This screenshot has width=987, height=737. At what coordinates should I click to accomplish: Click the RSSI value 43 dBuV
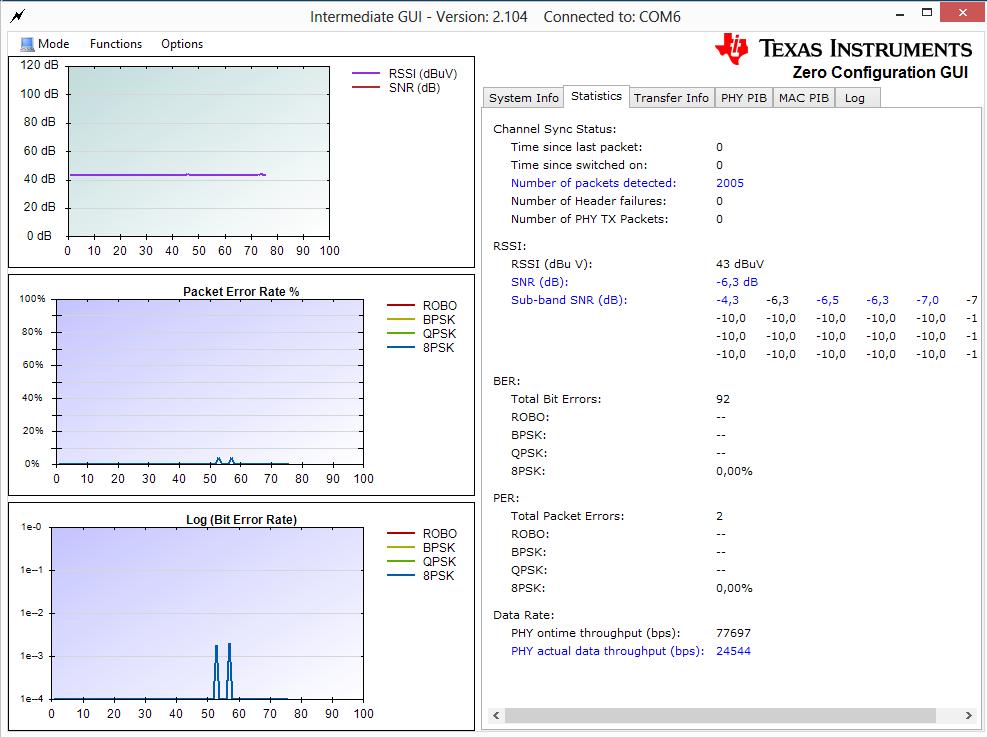(x=740, y=264)
